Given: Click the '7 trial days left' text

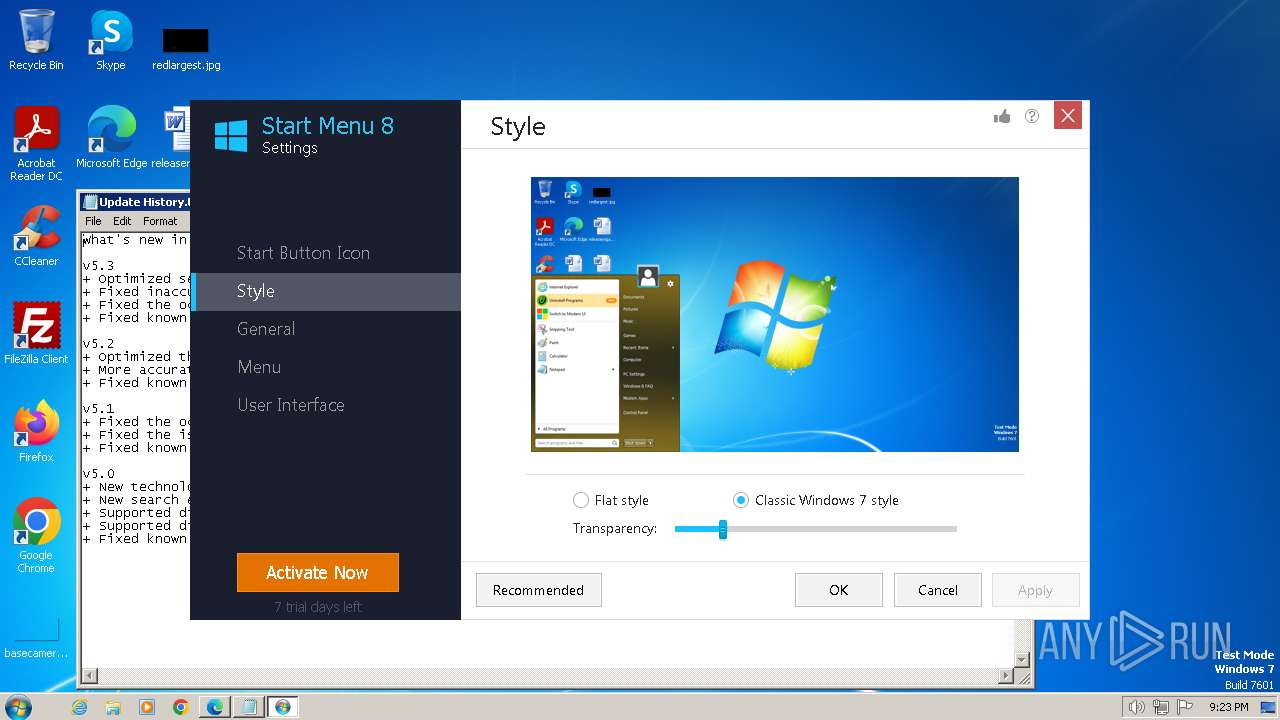Looking at the screenshot, I should point(318,607).
